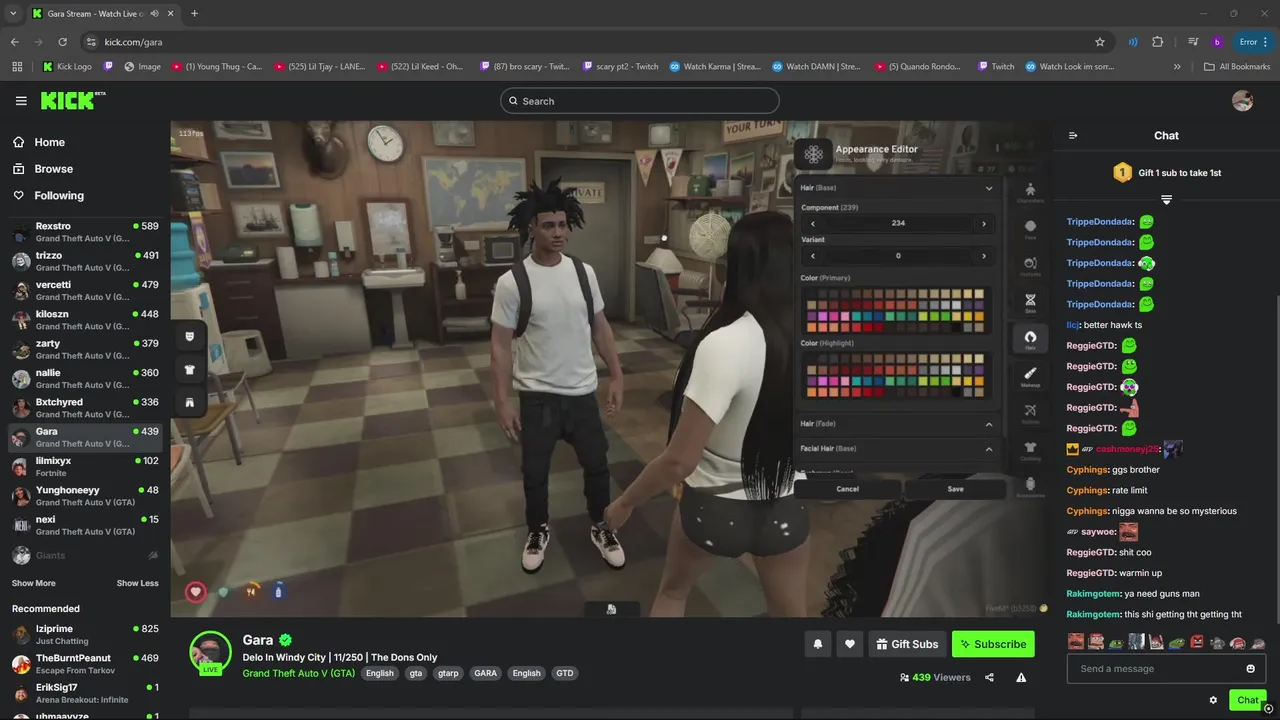1280x720 pixels.
Task: Enable notifications with the bell icon
Action: coord(818,644)
